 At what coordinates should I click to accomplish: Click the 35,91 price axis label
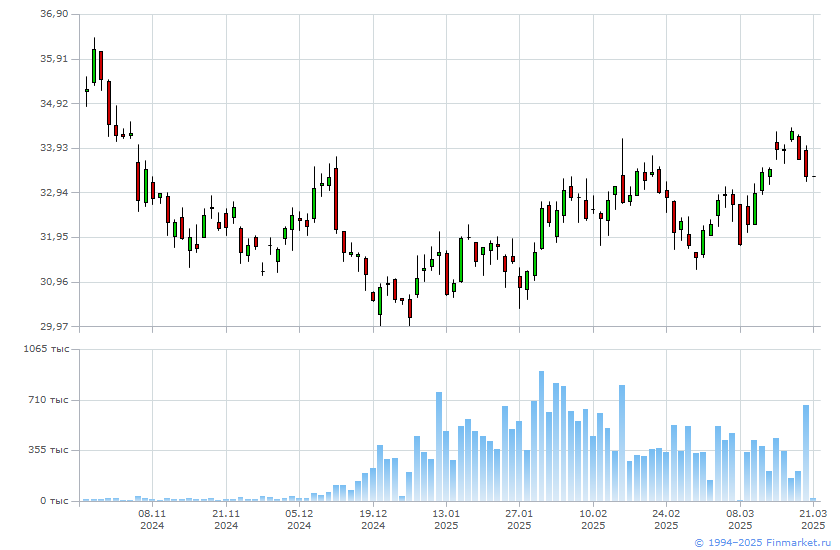coord(54,59)
